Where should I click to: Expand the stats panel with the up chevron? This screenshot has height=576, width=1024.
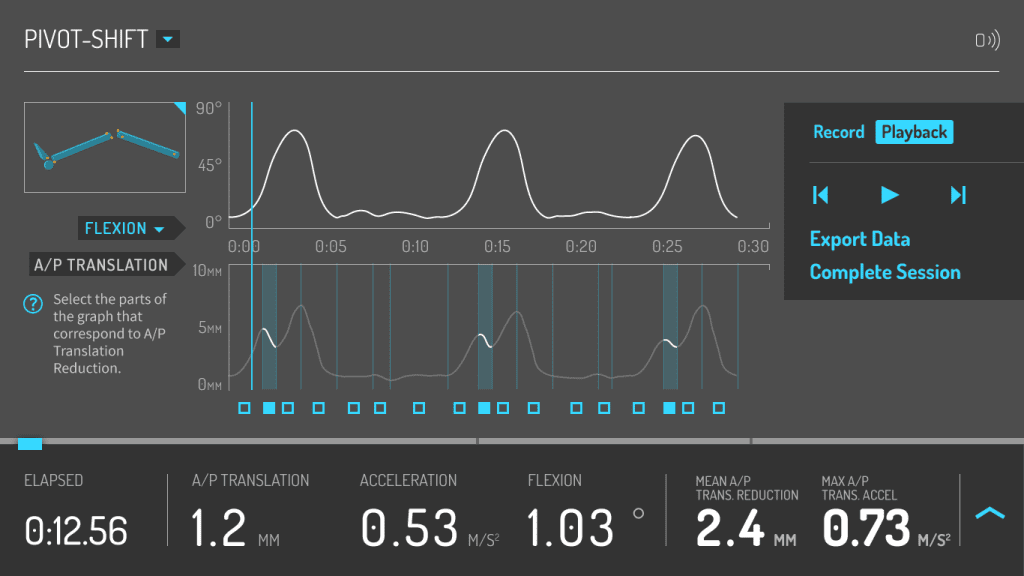click(989, 513)
